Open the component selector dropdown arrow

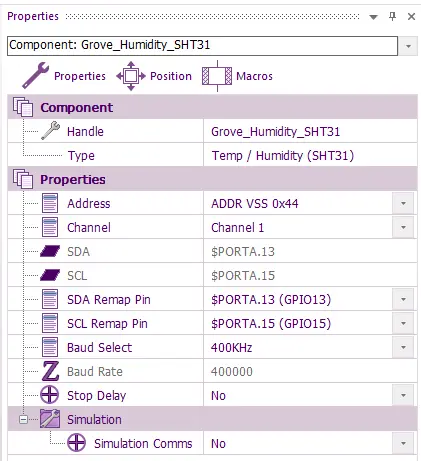[x=408, y=46]
